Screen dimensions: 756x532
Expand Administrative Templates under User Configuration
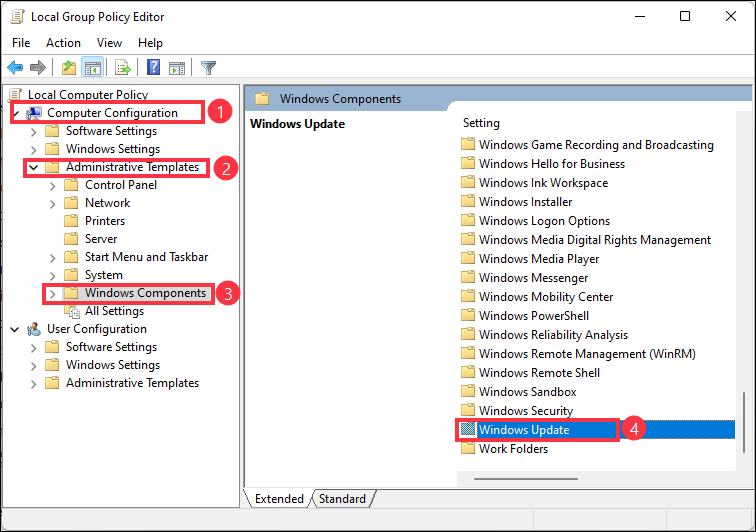[x=33, y=384]
